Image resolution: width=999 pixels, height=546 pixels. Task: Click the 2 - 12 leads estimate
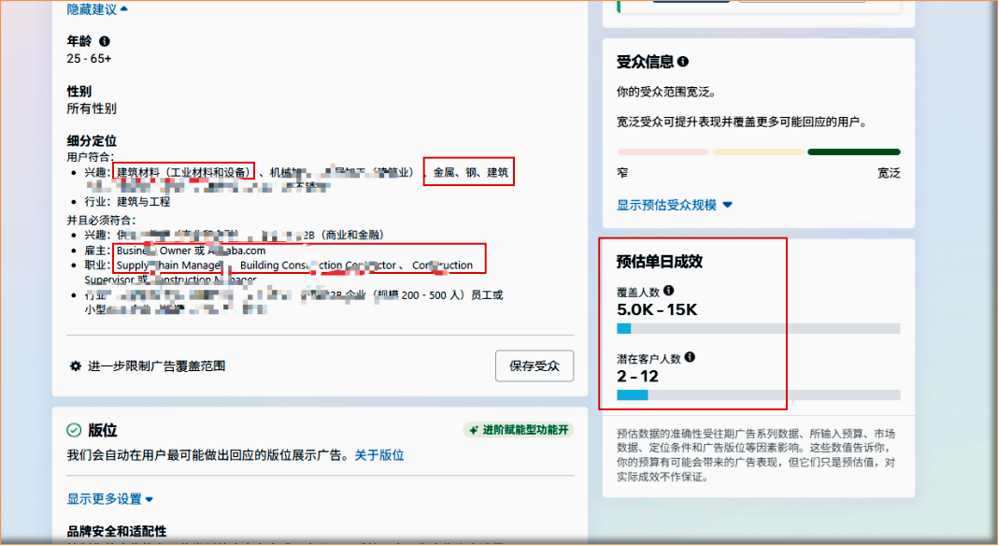click(x=638, y=377)
